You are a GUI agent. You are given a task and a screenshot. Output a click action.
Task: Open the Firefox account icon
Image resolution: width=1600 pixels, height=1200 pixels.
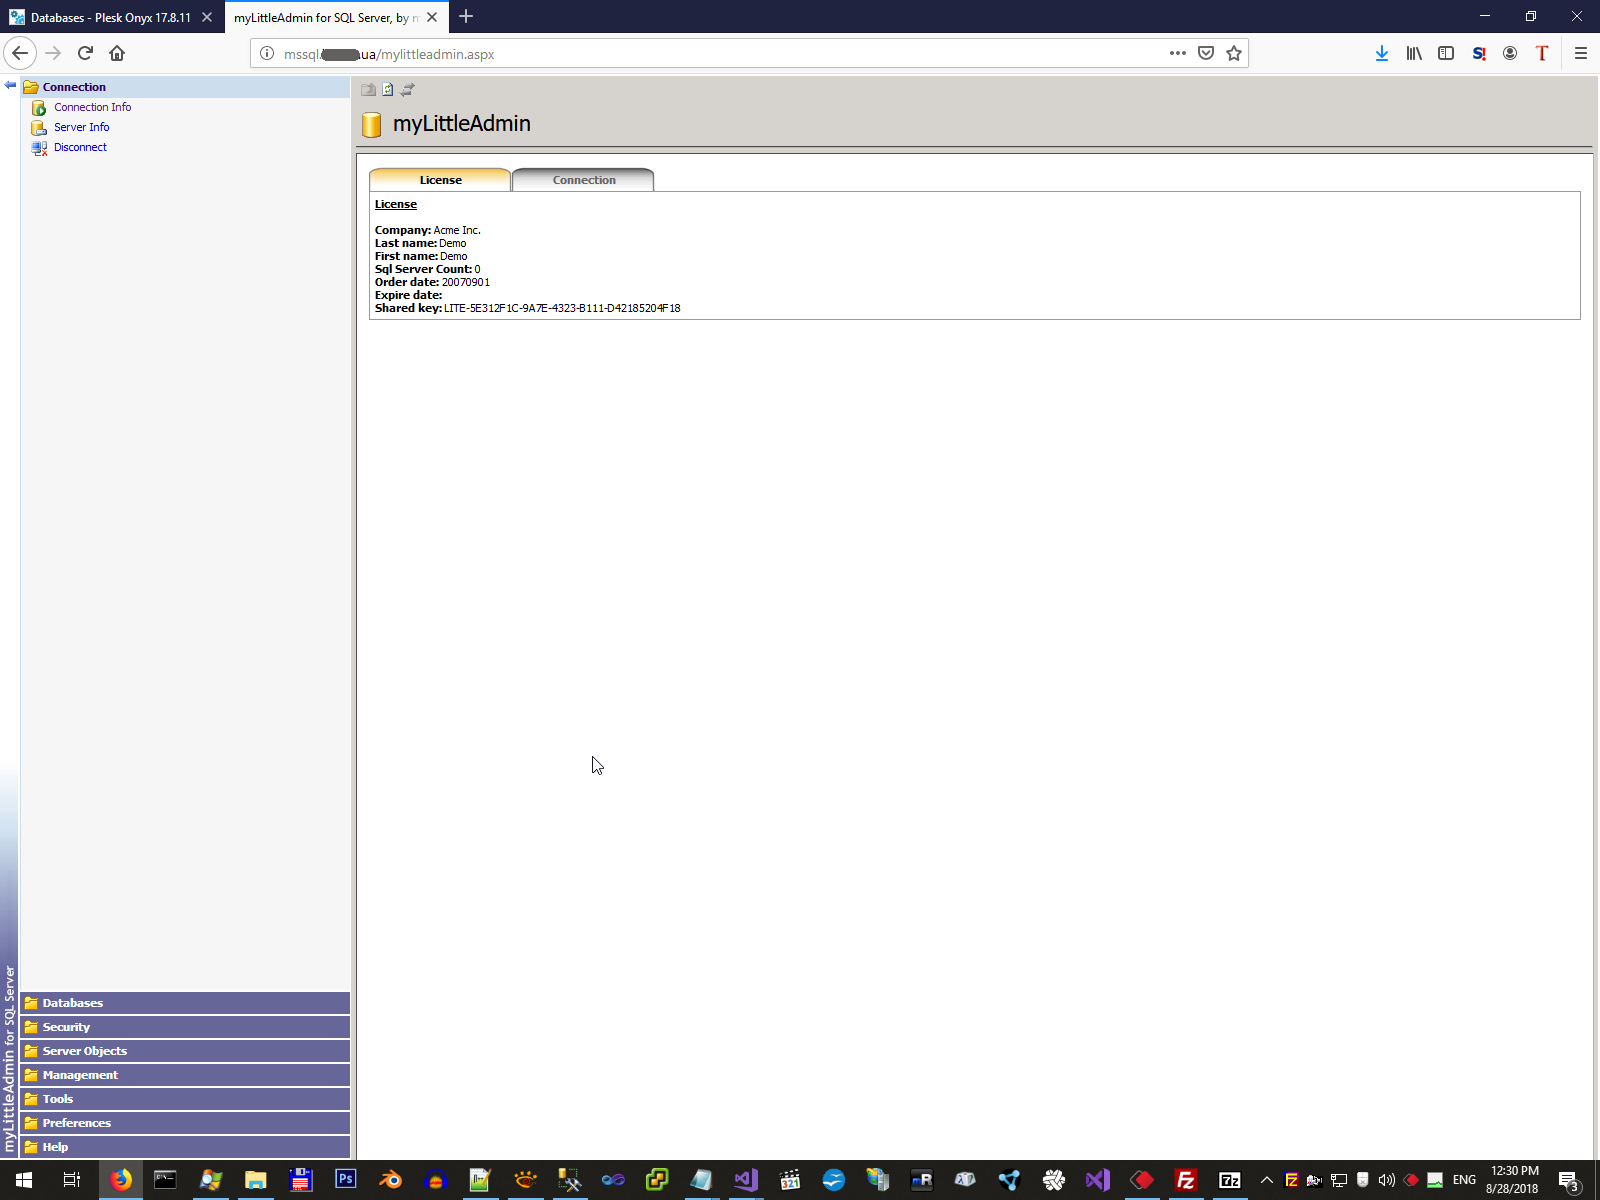pos(1510,53)
